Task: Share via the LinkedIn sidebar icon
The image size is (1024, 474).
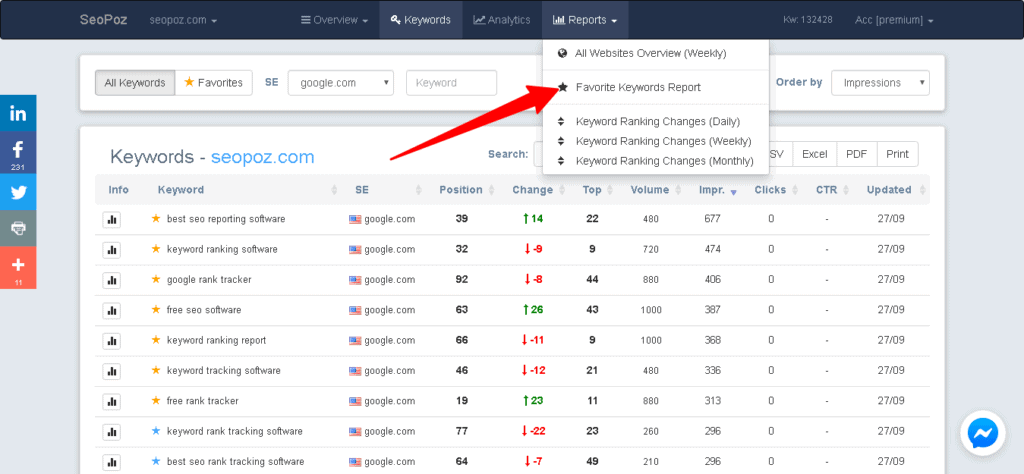Action: click(x=18, y=113)
